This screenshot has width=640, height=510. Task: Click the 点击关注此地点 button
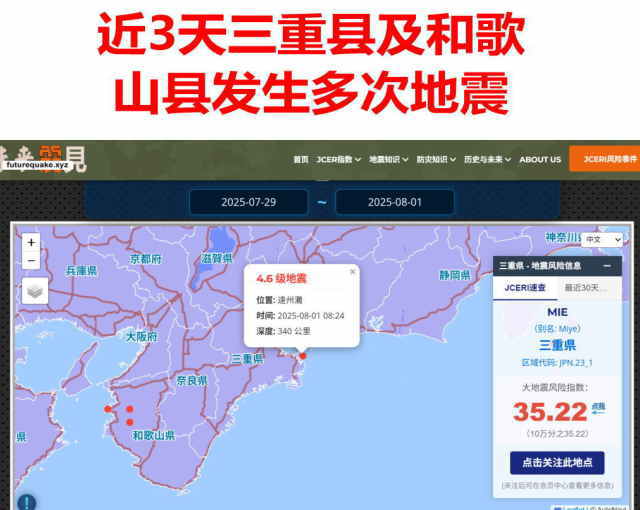pyautogui.click(x=557, y=462)
